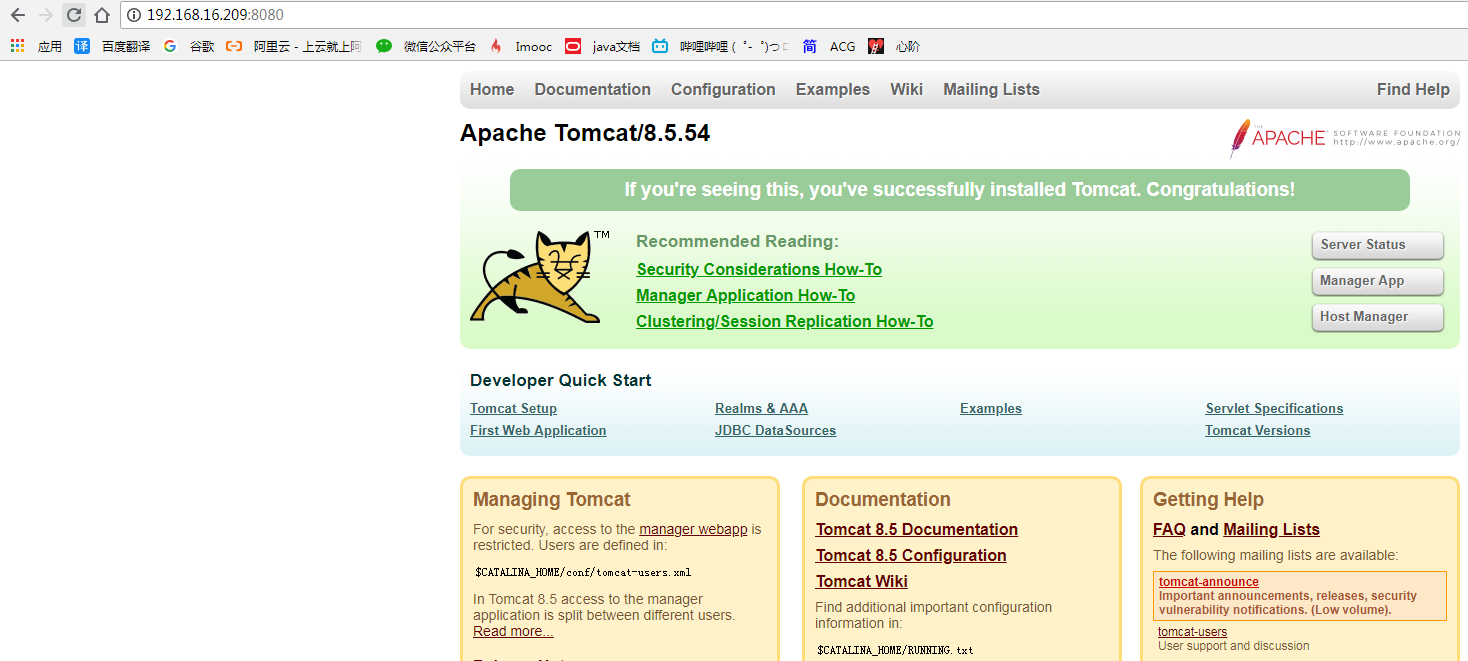Open the Wiki navigation item
1468x661 pixels.
[907, 89]
